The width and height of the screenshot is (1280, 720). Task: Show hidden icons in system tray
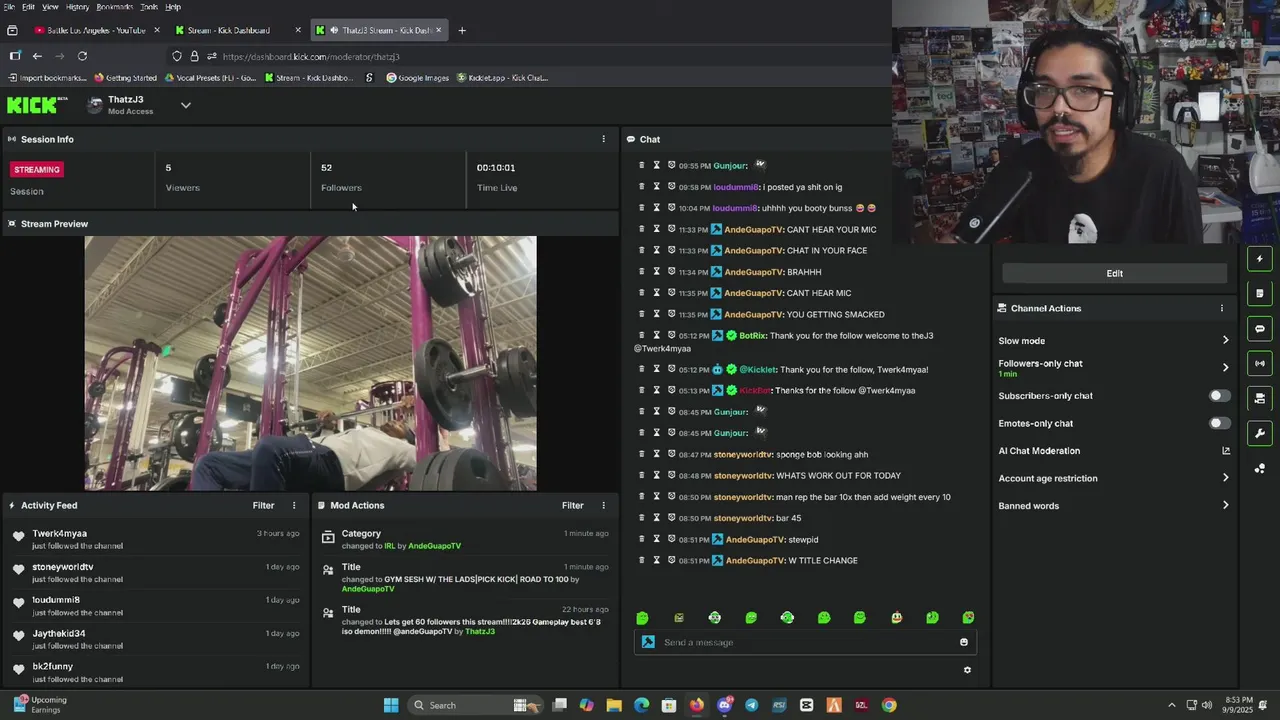(1172, 705)
